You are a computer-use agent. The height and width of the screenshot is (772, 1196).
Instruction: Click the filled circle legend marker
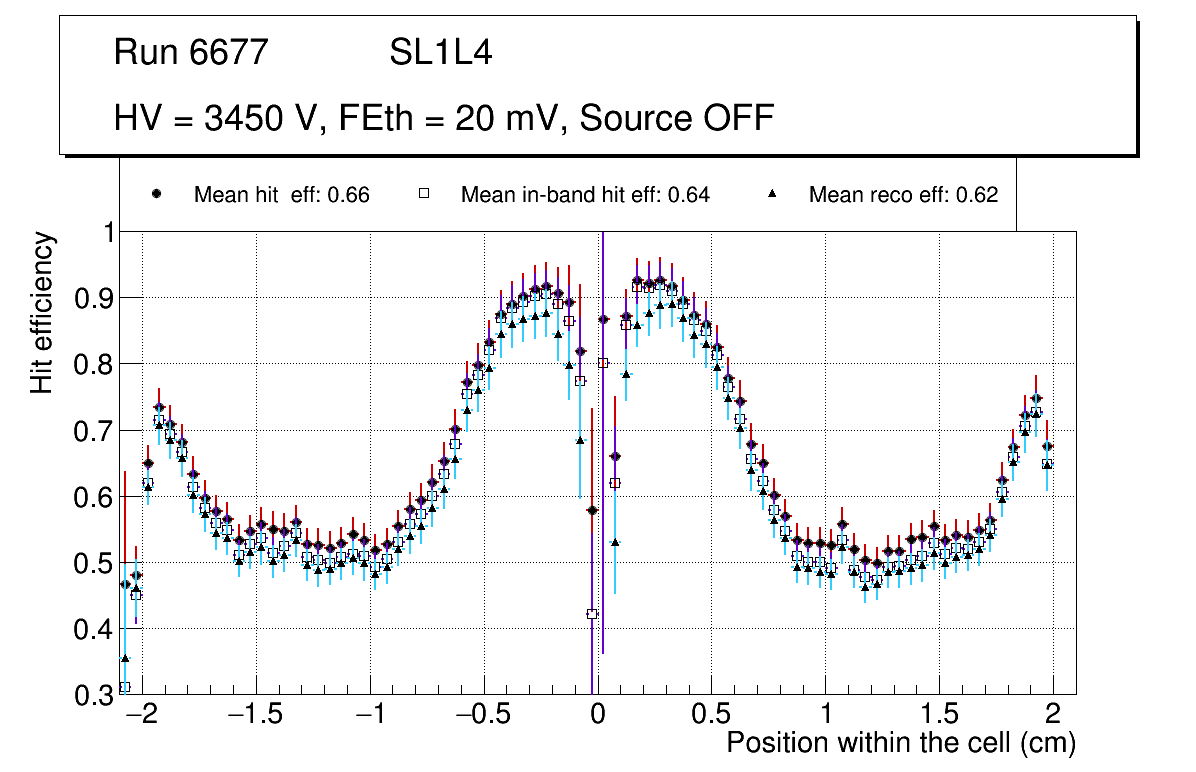[155, 195]
